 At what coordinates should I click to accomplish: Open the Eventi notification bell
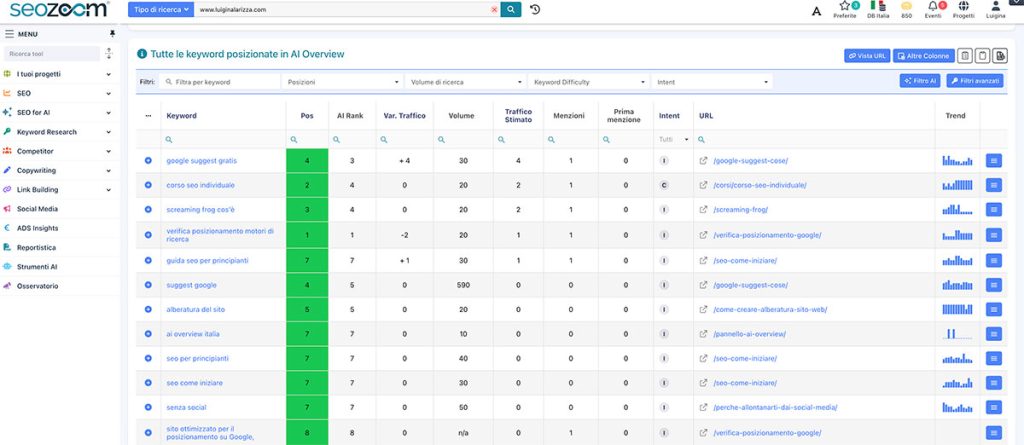click(933, 6)
